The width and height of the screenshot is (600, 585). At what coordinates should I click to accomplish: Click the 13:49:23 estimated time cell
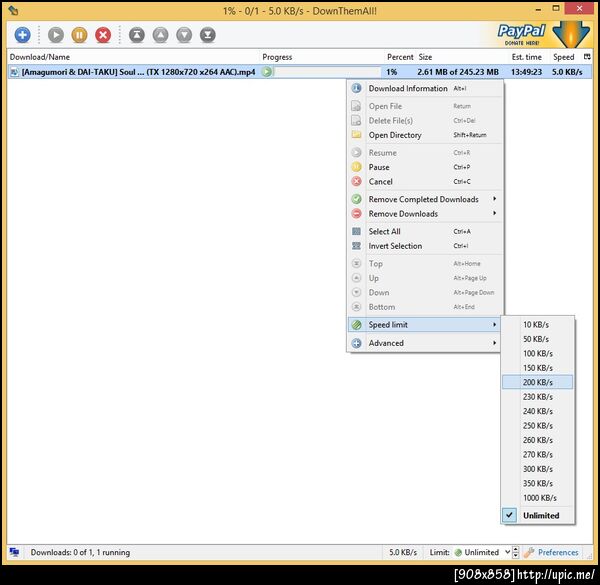pyautogui.click(x=527, y=72)
